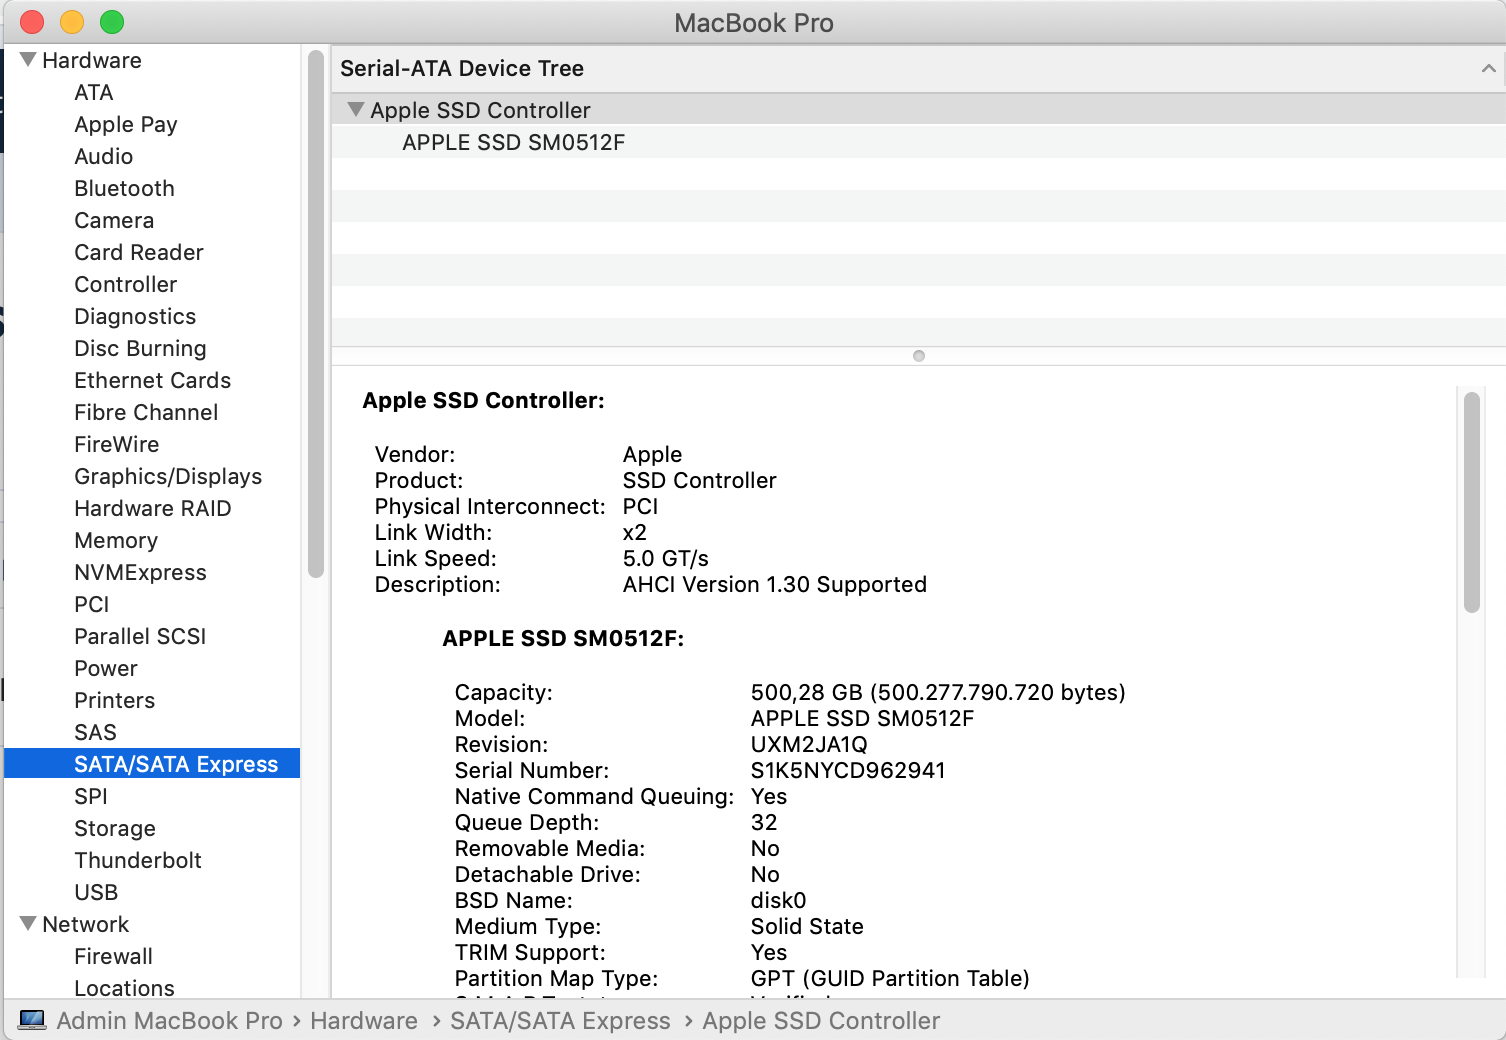1506x1040 pixels.
Task: Select Storage in the sidebar
Action: [x=115, y=828]
